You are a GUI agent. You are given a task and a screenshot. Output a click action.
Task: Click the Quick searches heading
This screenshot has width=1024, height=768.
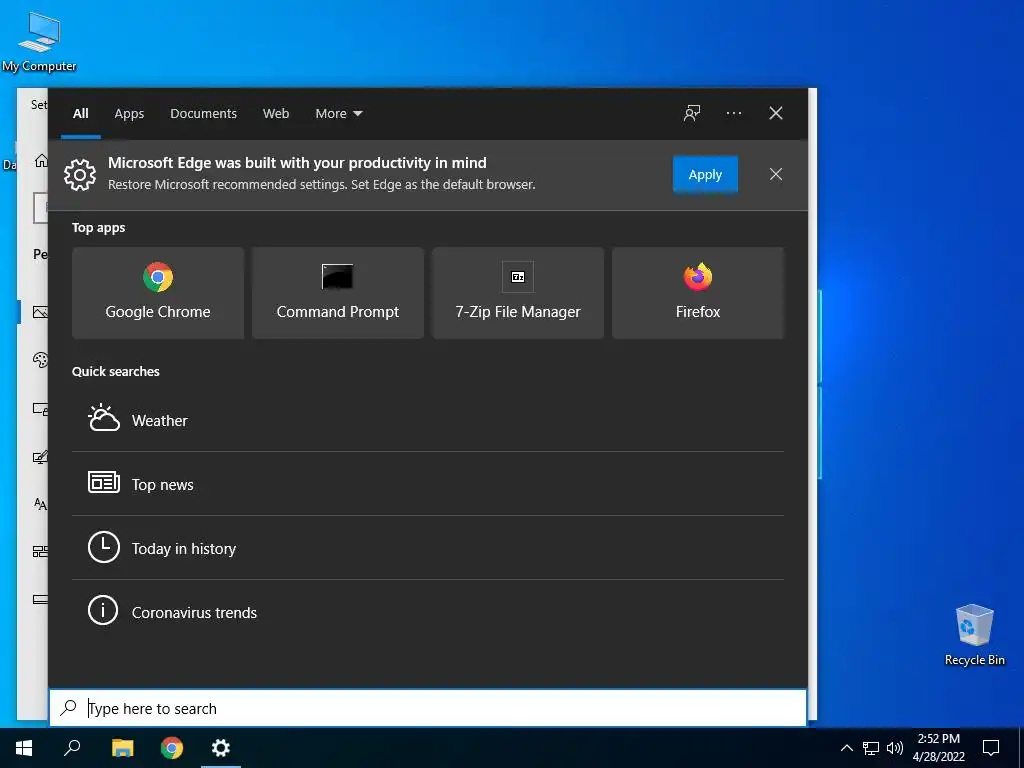(116, 371)
